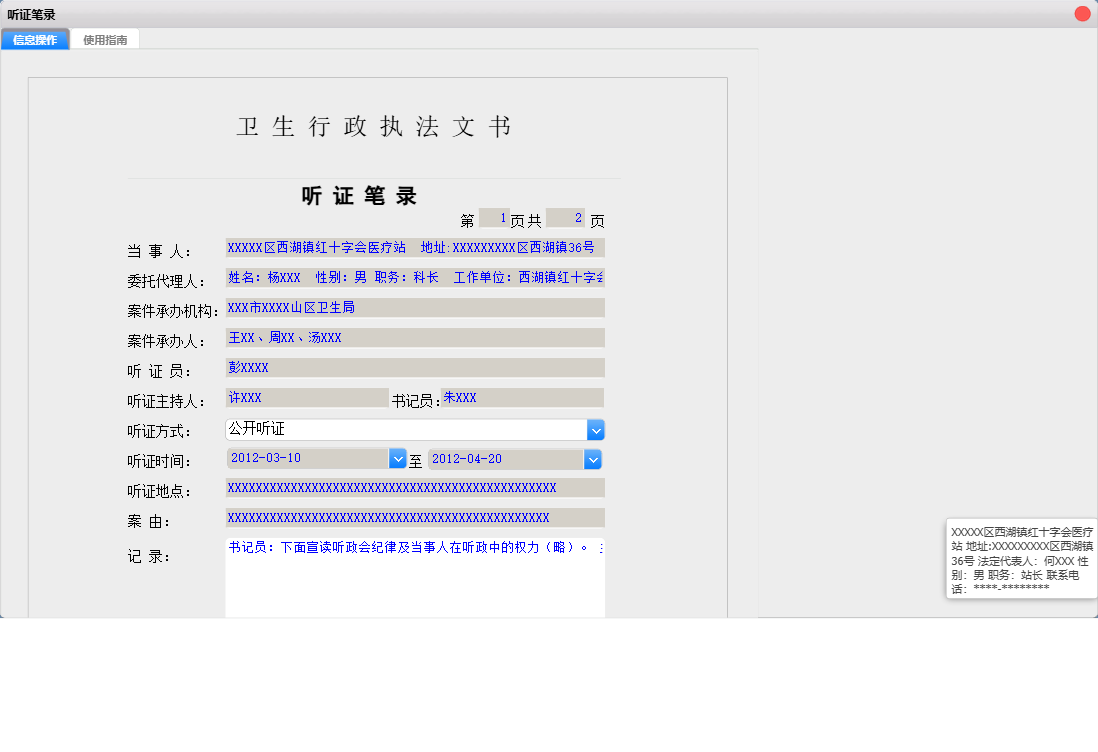The width and height of the screenshot is (1098, 752).
Task: Open the 听证方式 dropdown arrow
Action: pyautogui.click(x=596, y=429)
